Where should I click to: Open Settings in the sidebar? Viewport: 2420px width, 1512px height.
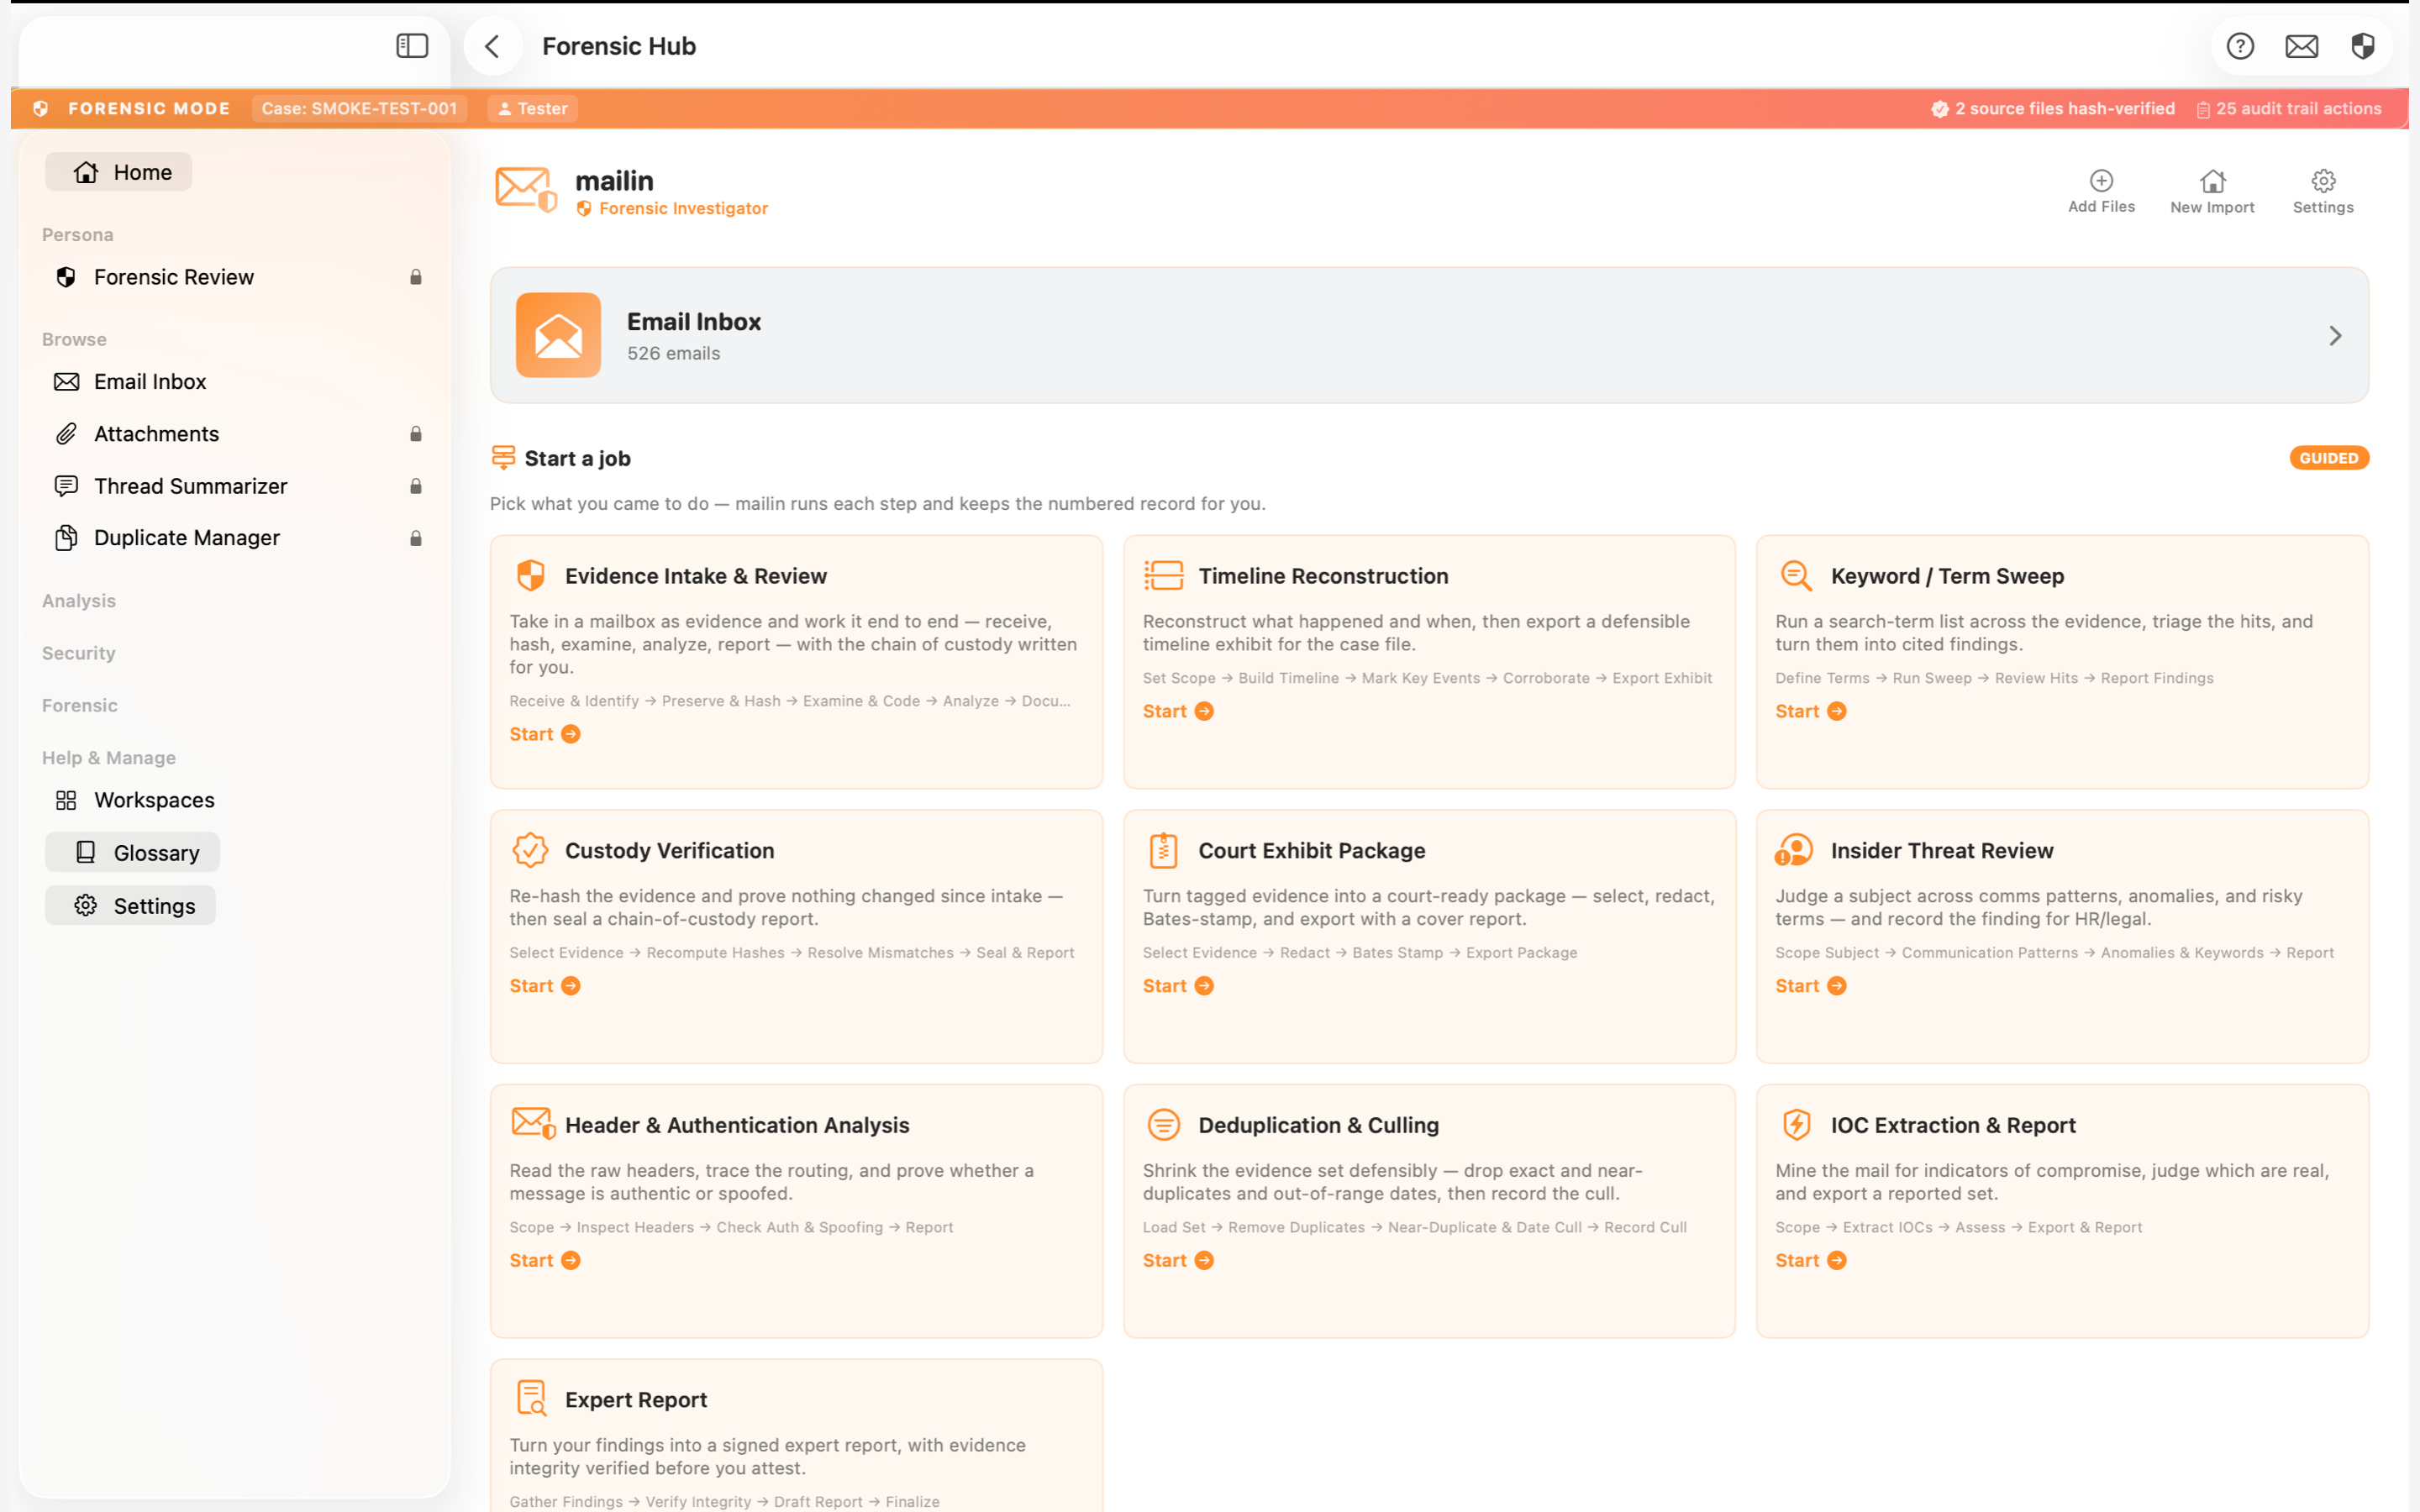click(x=131, y=906)
